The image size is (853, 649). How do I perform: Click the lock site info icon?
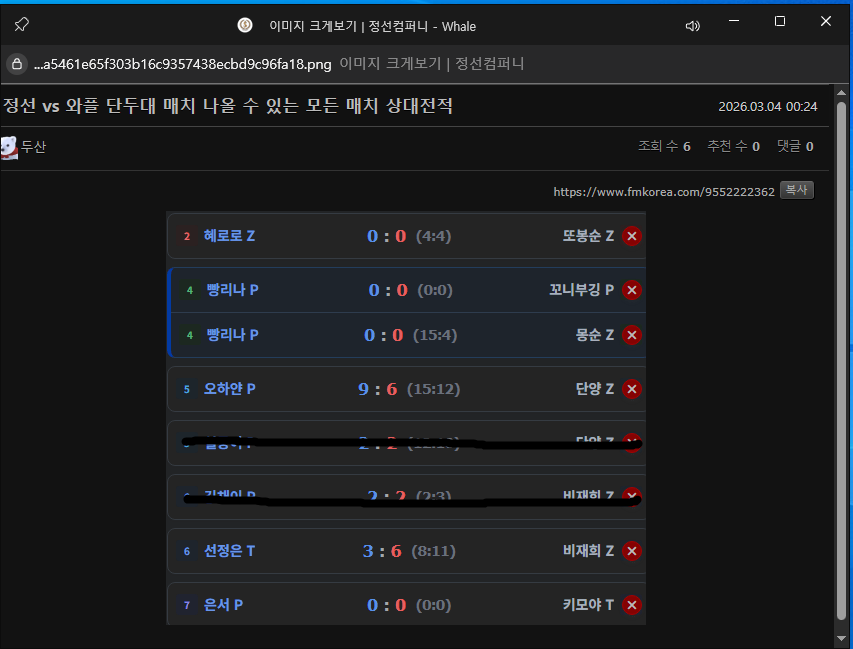click(x=17, y=64)
